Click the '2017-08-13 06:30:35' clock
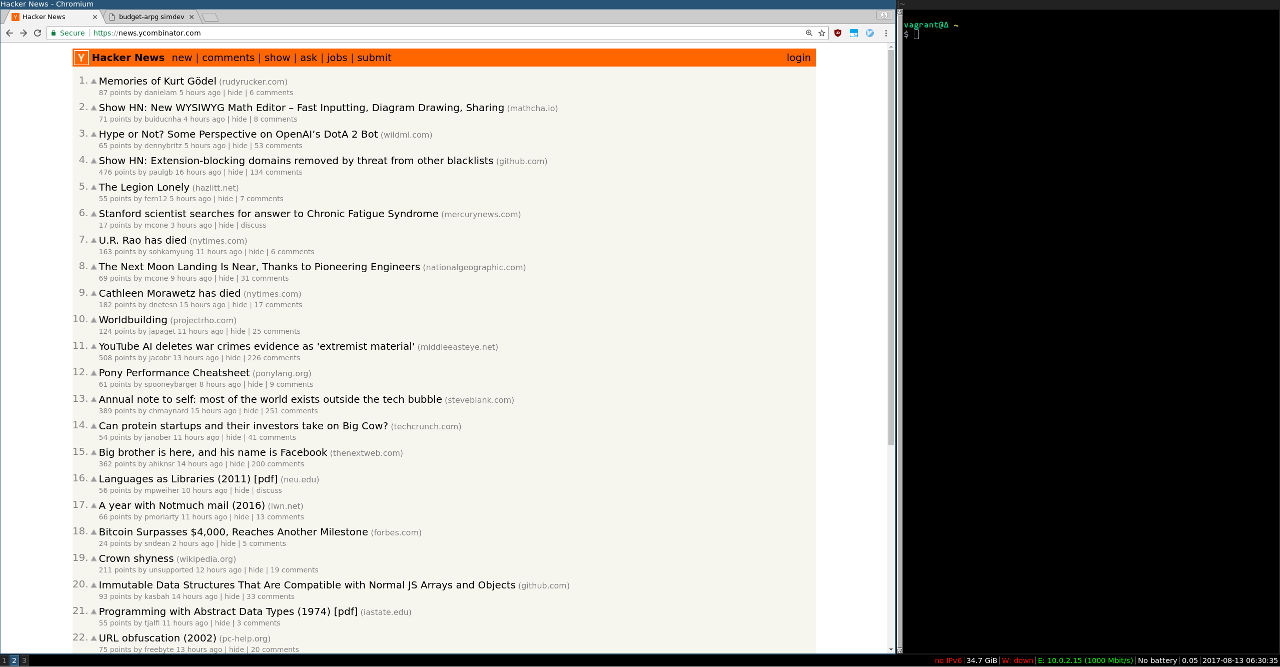1280x667 pixels. tap(1240, 661)
